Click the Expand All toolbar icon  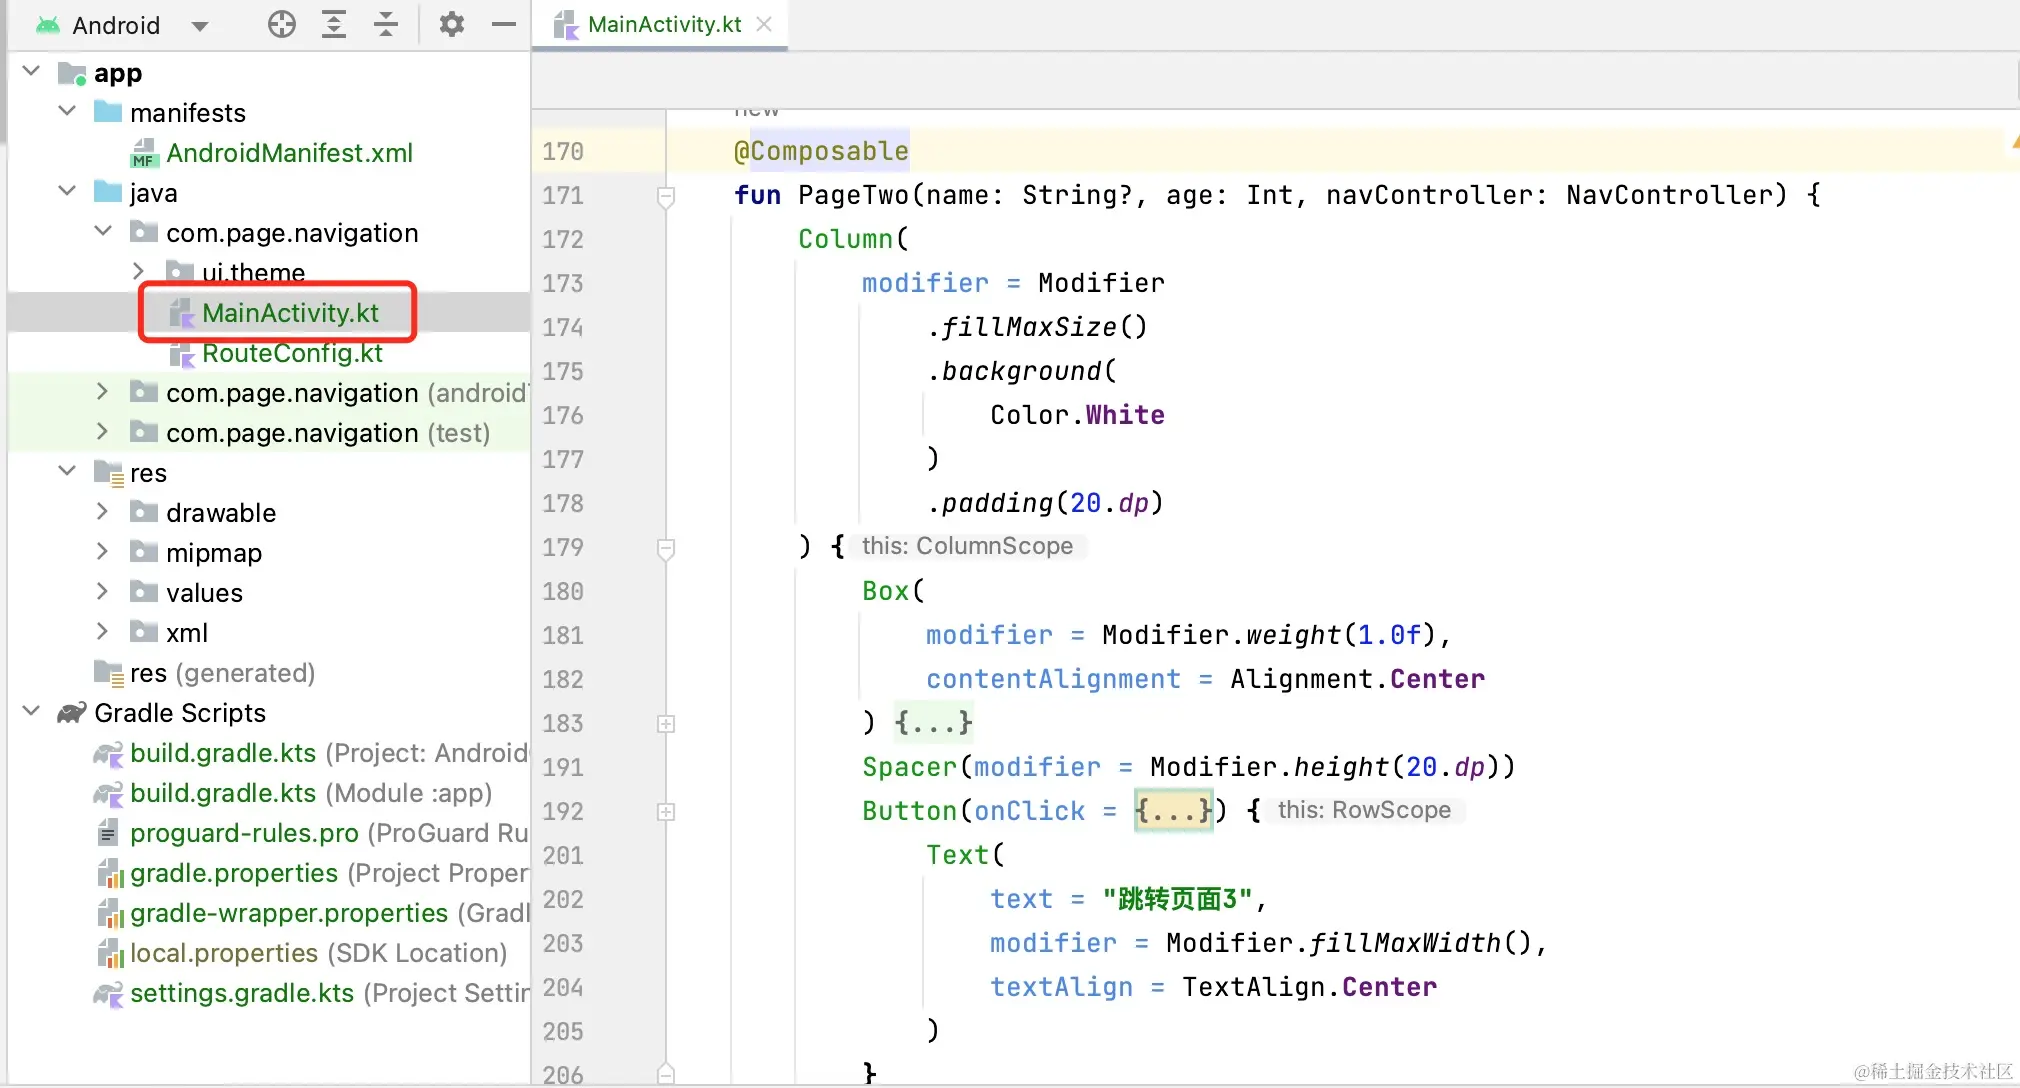(x=334, y=24)
